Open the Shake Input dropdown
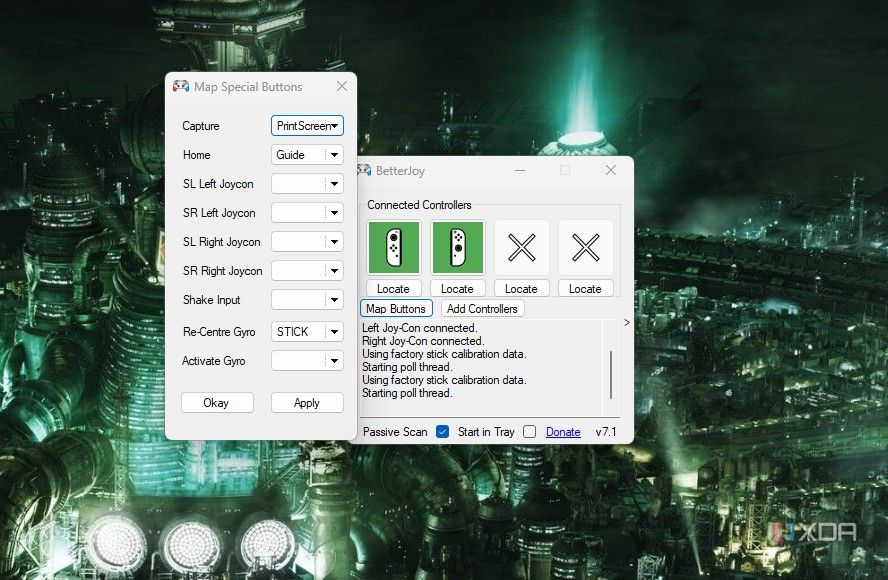The height and width of the screenshot is (580, 888). tap(334, 300)
